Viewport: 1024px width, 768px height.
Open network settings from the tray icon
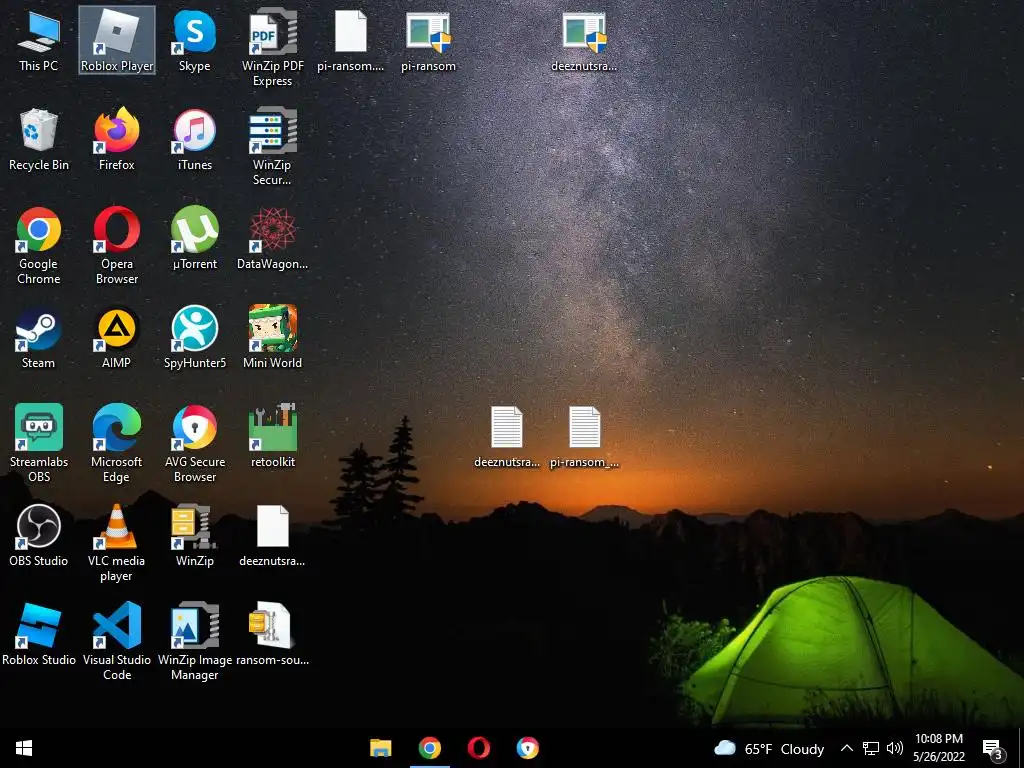(871, 748)
